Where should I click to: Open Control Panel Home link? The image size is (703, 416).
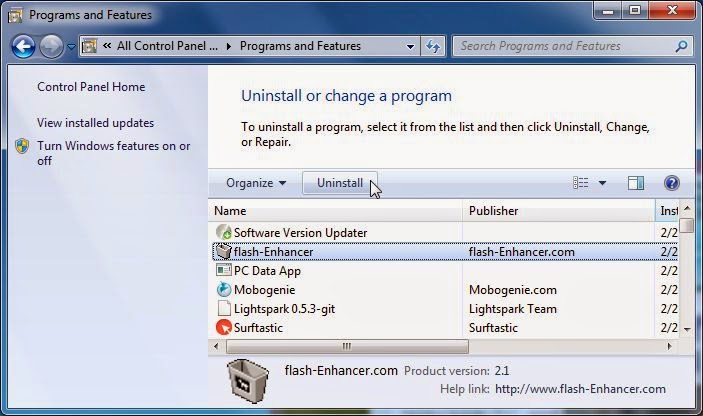coord(91,87)
